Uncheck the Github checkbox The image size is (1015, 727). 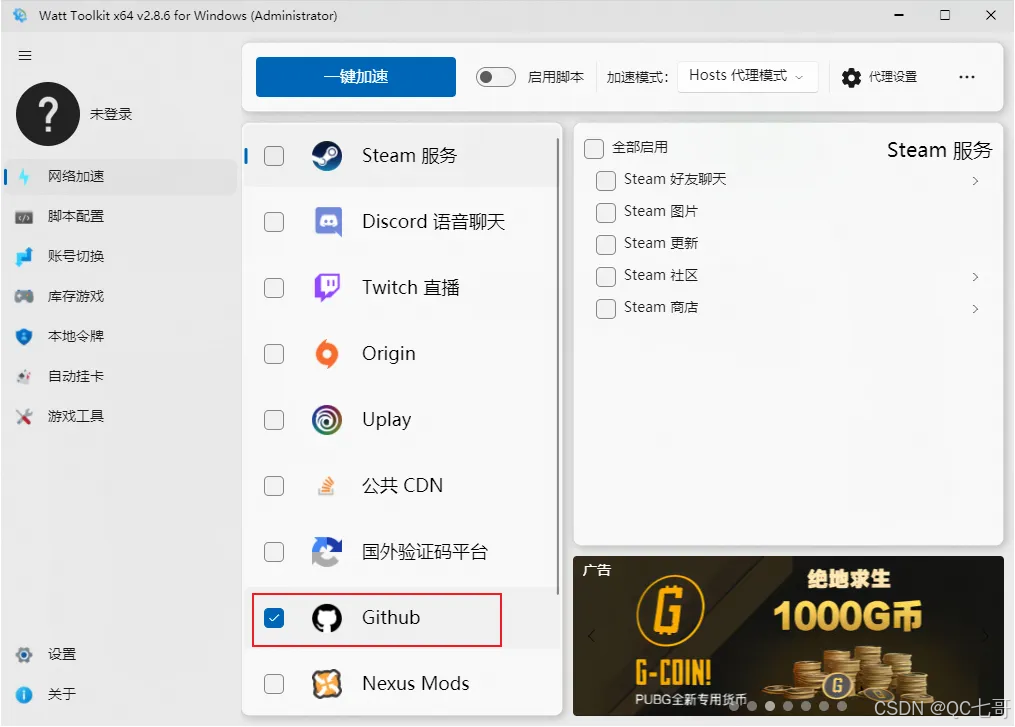[x=274, y=618]
